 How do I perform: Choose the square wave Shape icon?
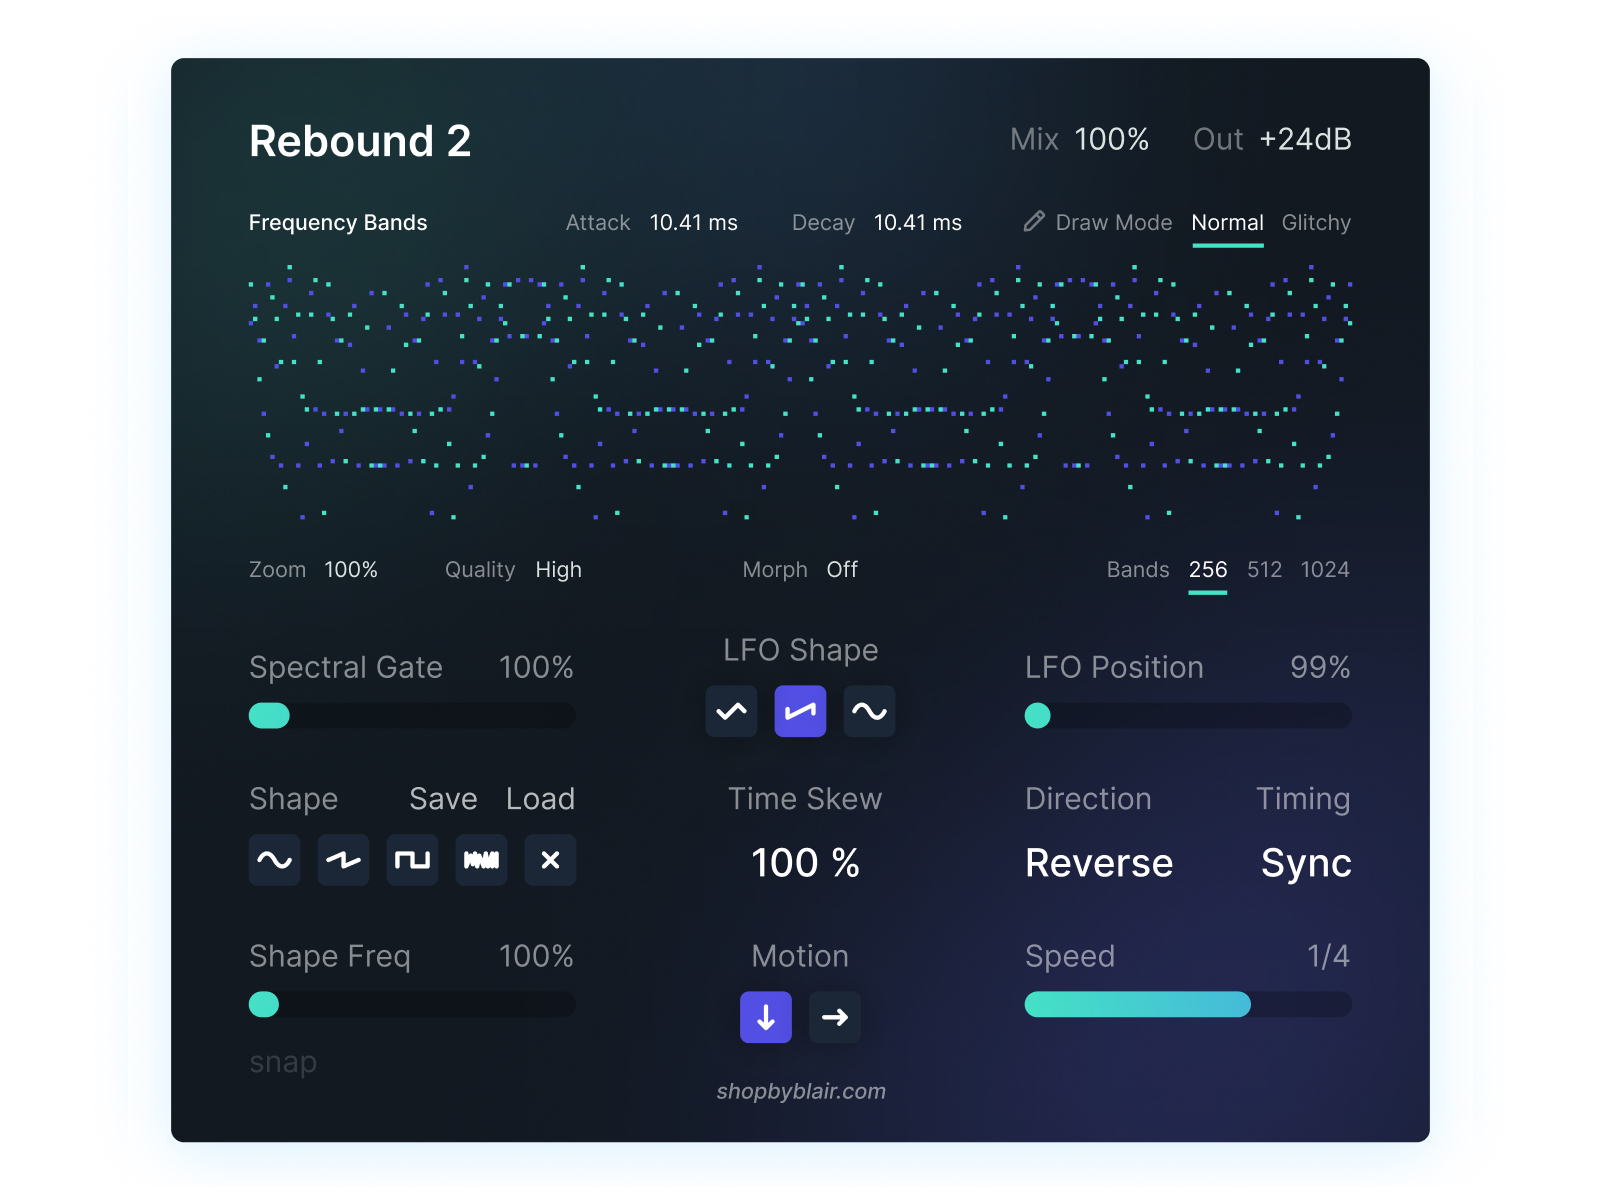click(412, 860)
